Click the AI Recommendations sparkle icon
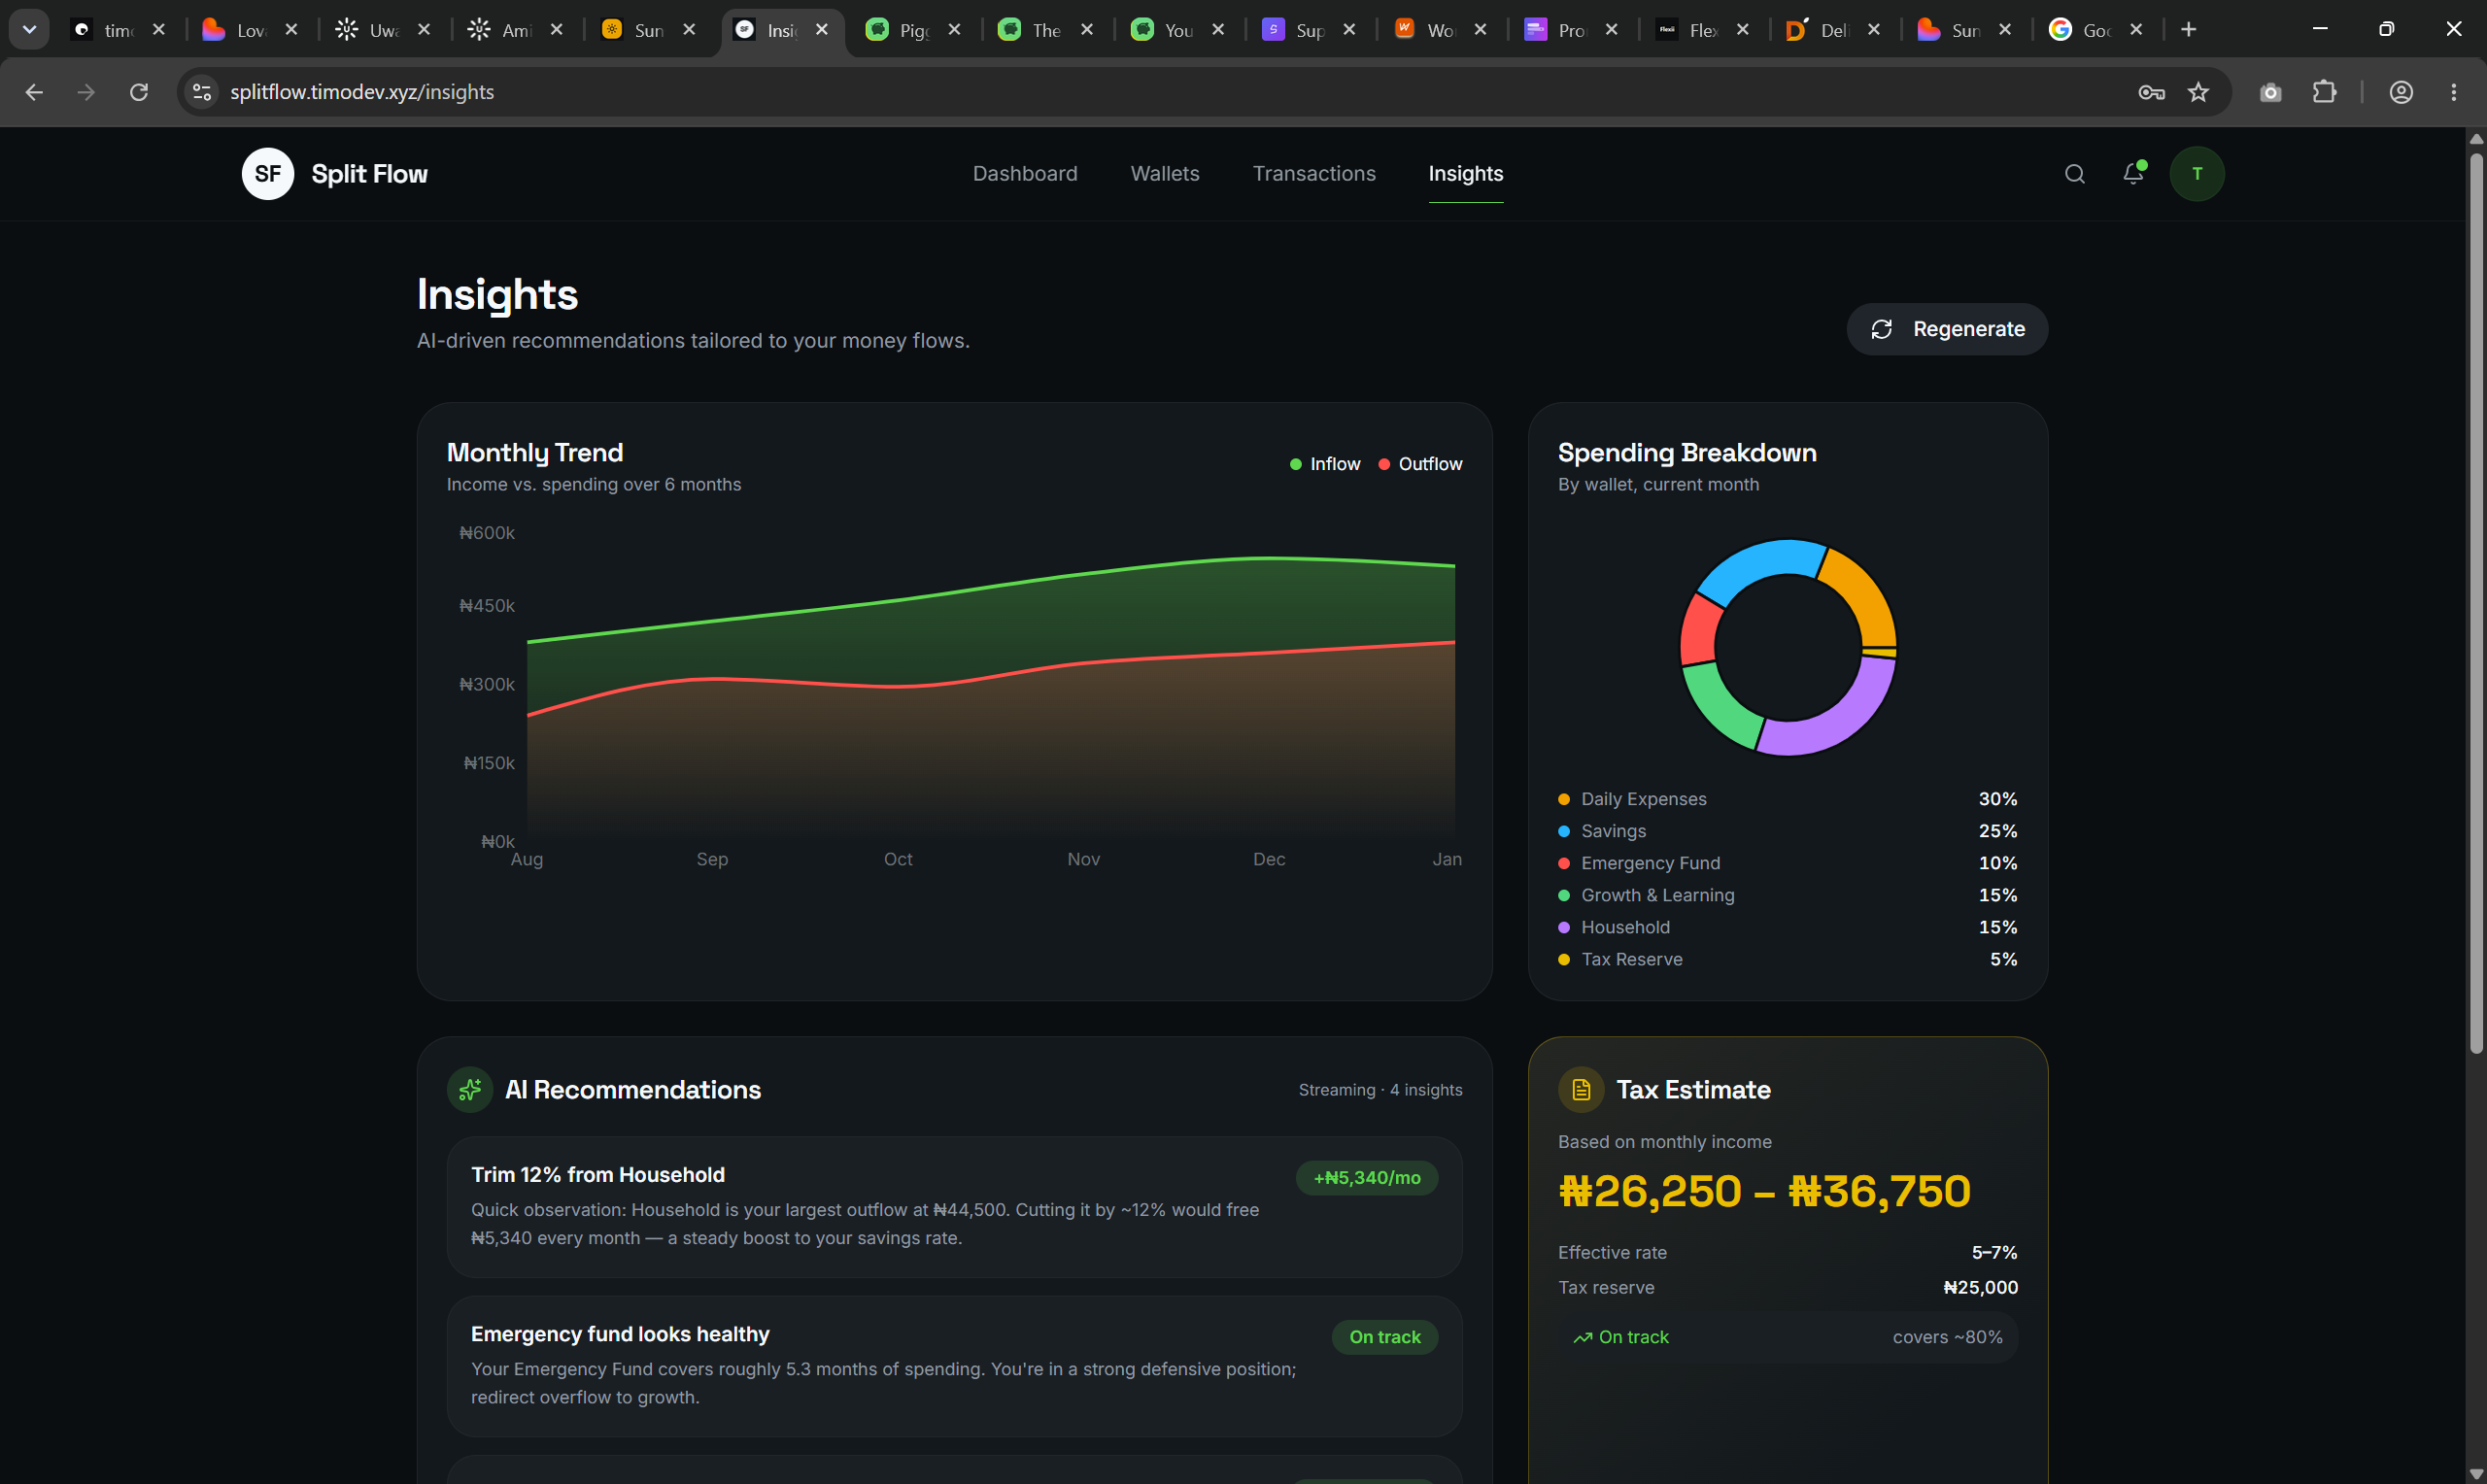Screen dimensions: 2487x1484 point(469,1089)
